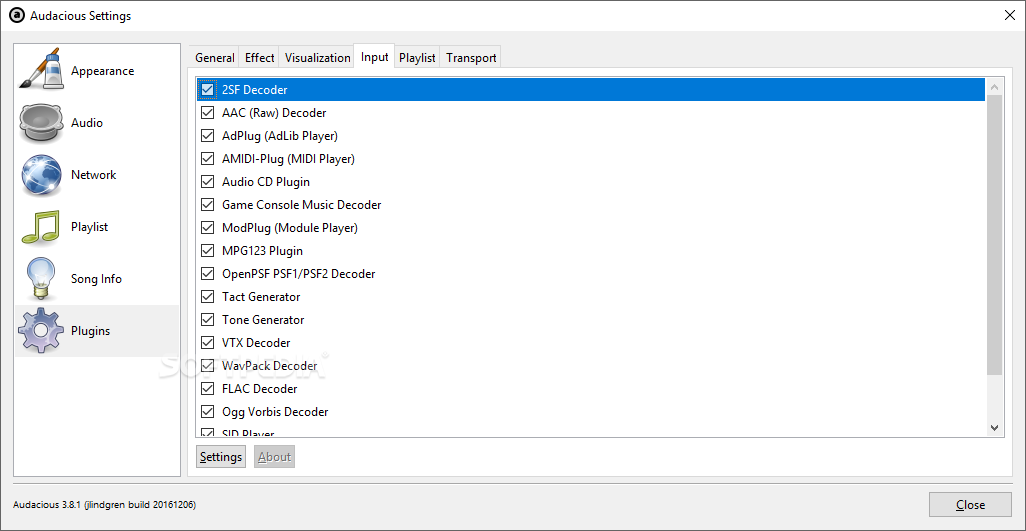Image resolution: width=1026 pixels, height=531 pixels.
Task: Select the Tone Generator row text
Action: coord(263,320)
